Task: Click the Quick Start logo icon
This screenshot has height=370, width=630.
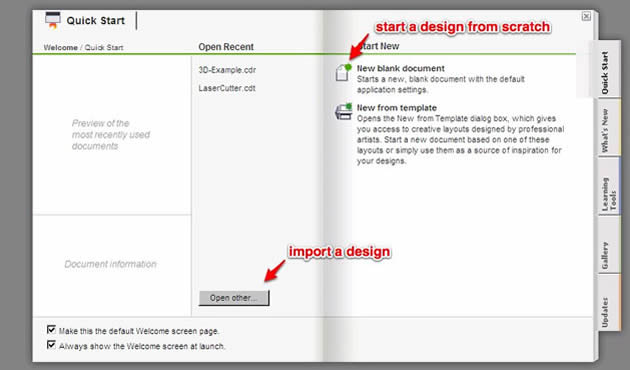Action: click(x=53, y=20)
